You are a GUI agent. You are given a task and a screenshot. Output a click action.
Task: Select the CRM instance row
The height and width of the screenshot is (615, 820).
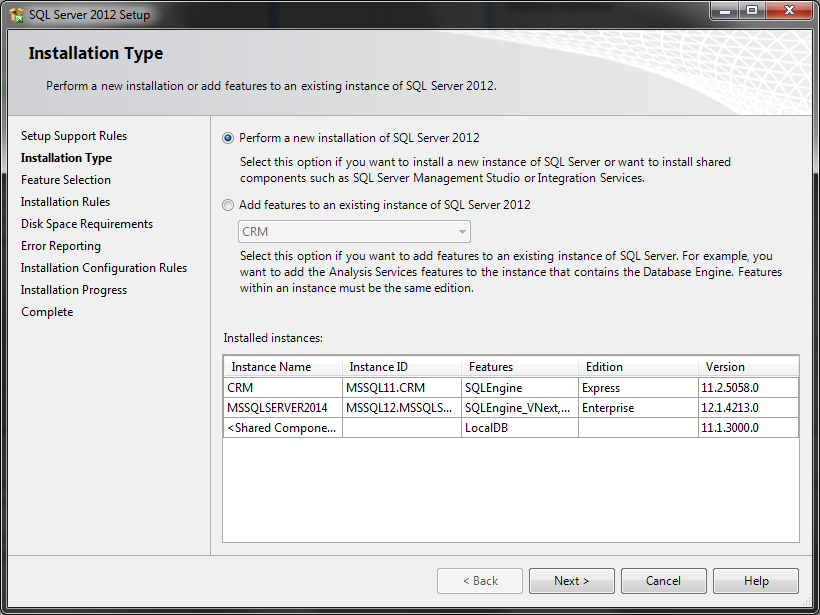coord(282,387)
